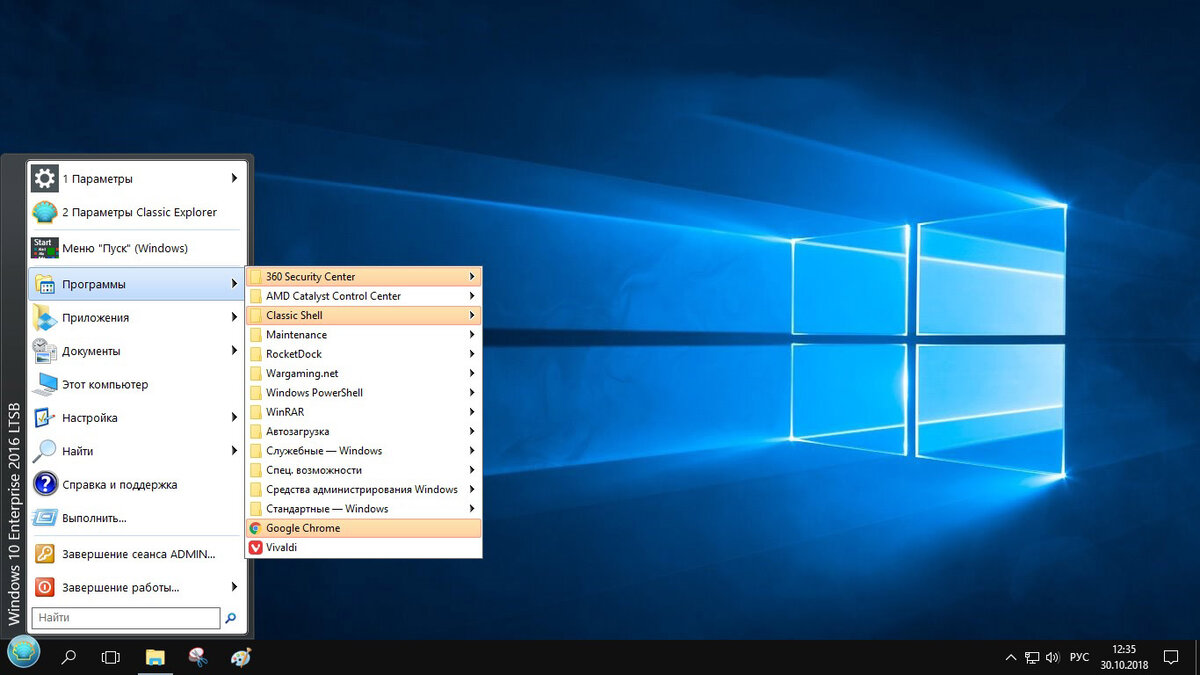Expand arrow for Документы
The image size is (1200, 675).
234,351
